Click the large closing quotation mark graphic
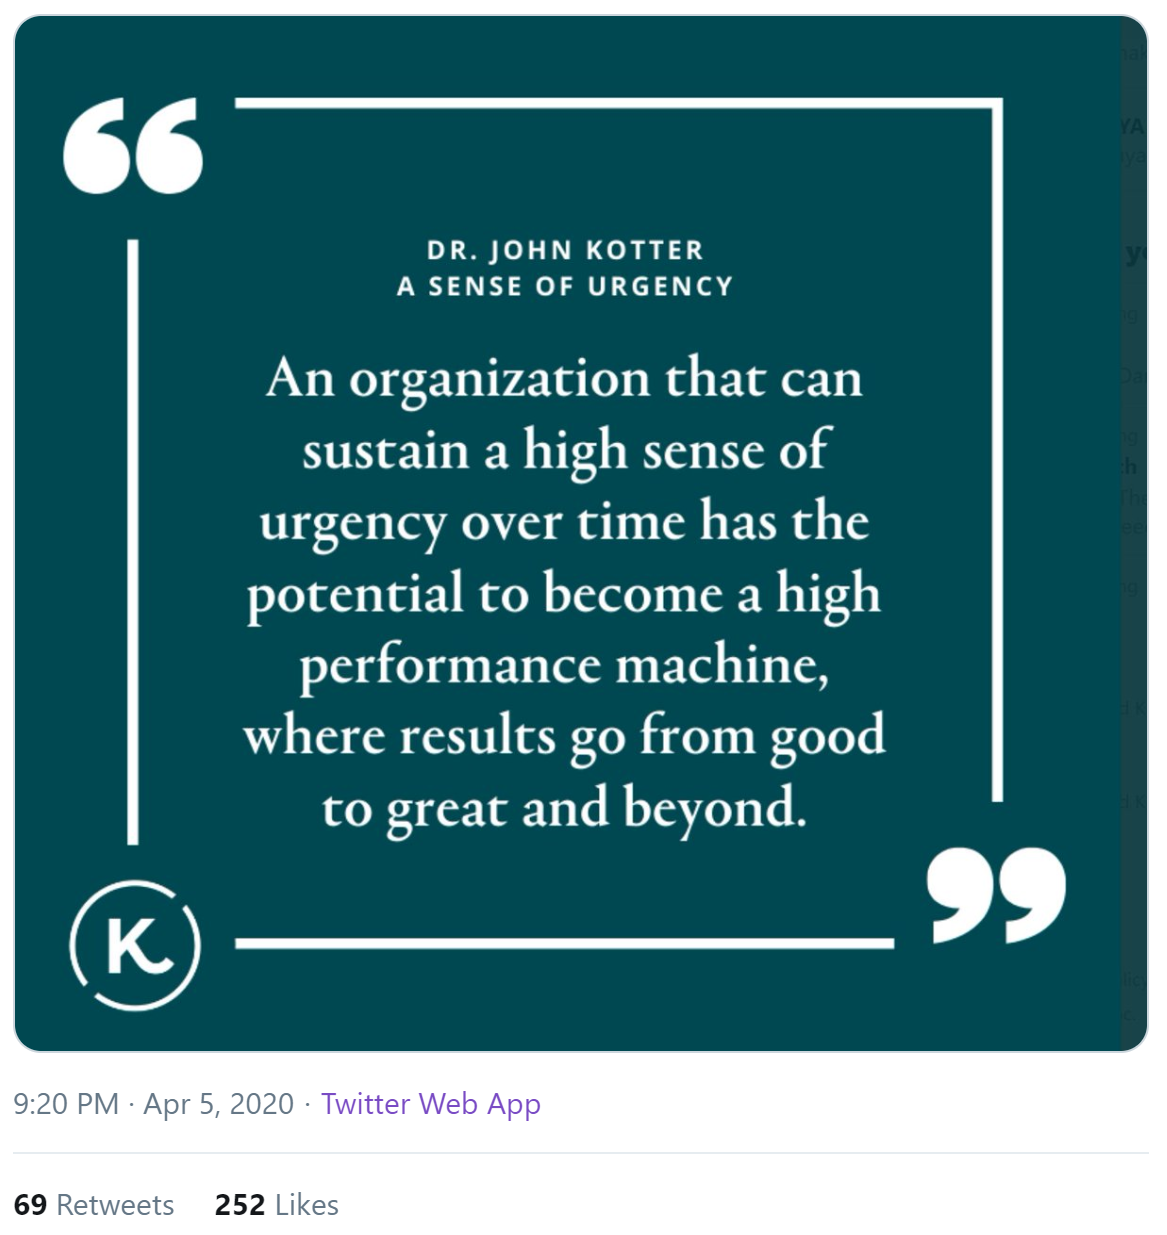Screen dimensions: 1167x1235 [996, 895]
